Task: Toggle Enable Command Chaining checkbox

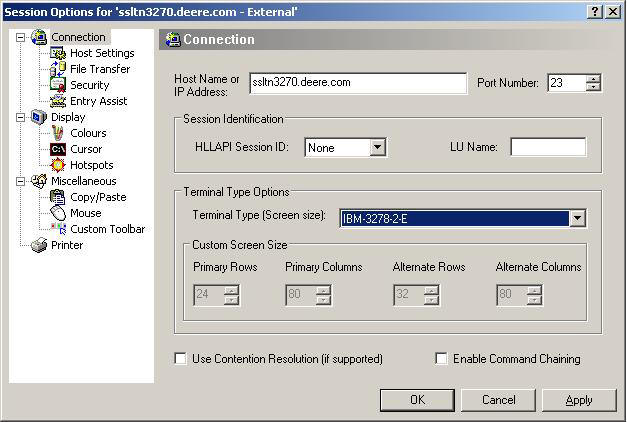Action: (441, 359)
